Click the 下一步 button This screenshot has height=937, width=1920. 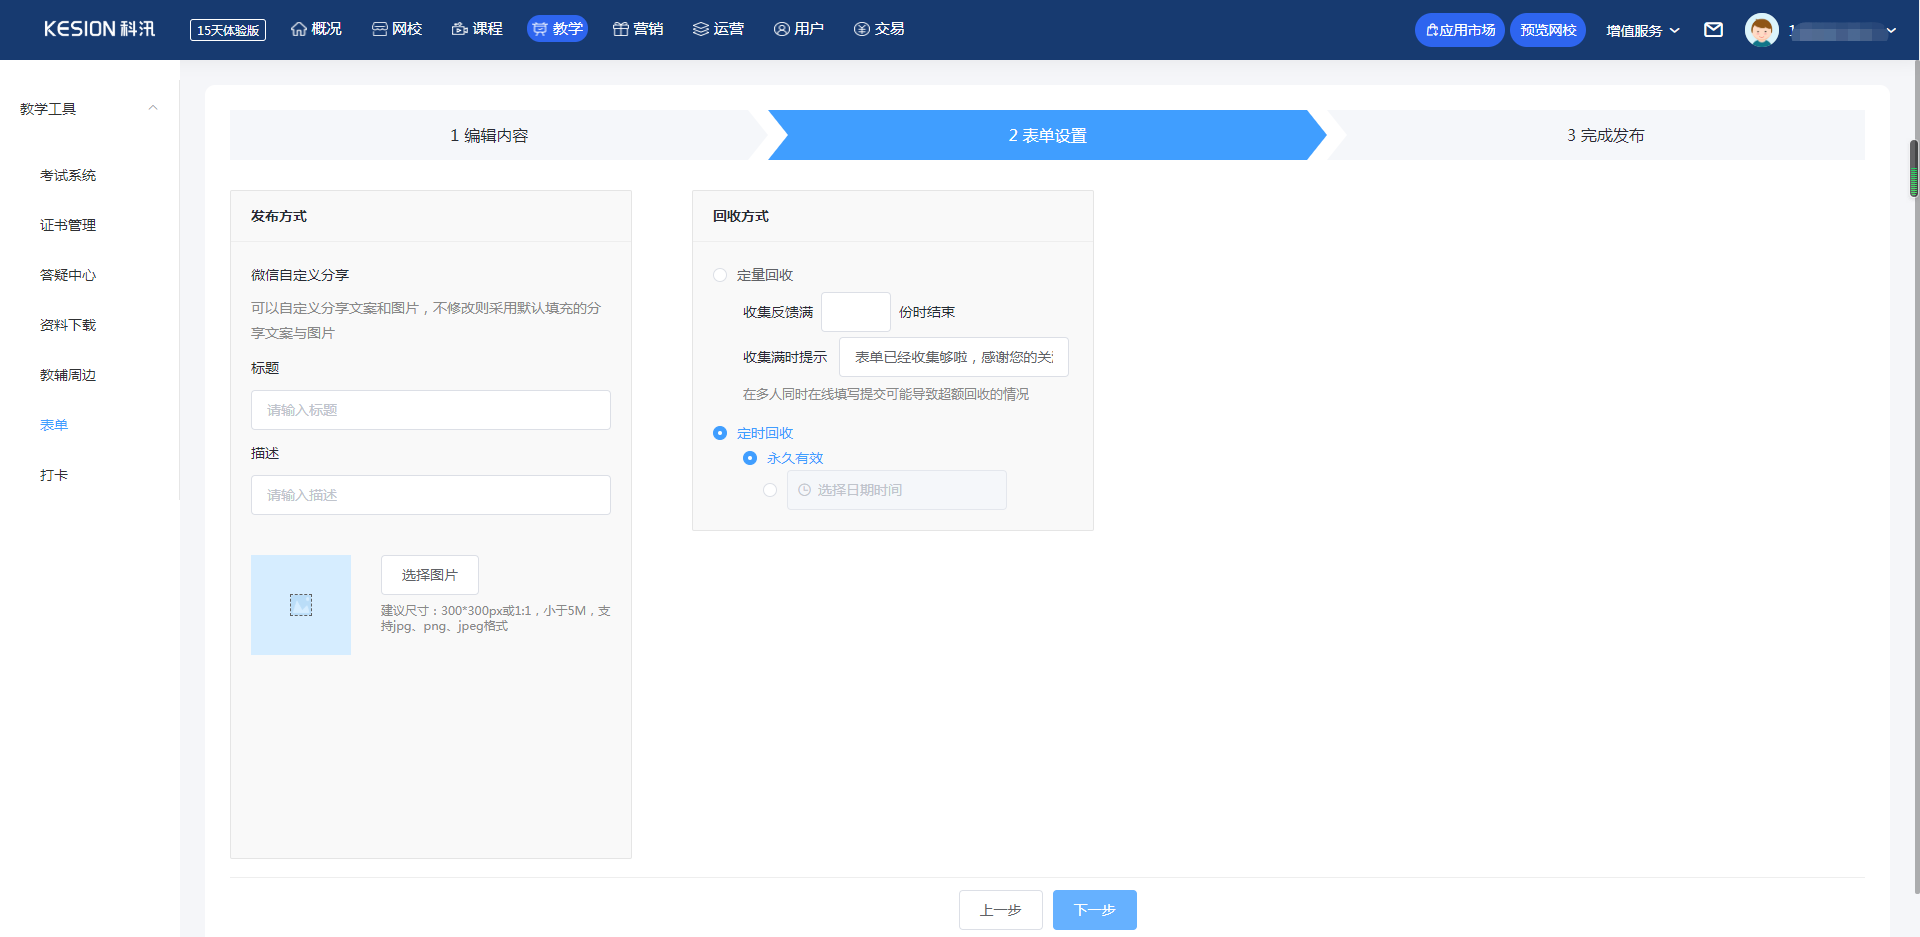pos(1094,910)
